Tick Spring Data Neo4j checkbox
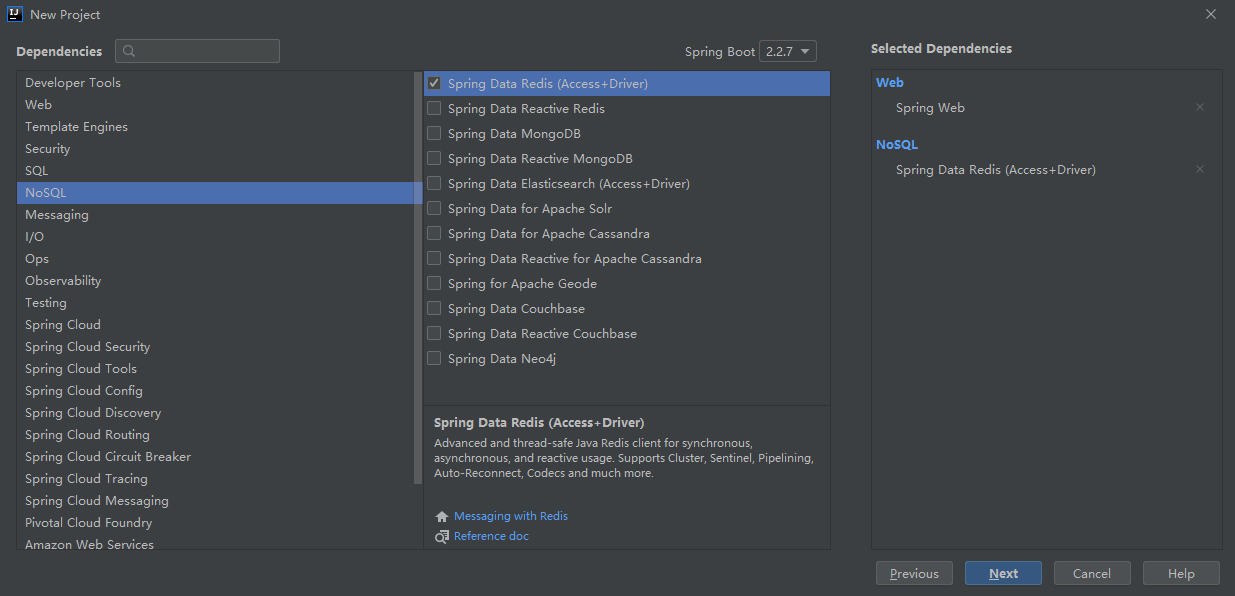The width and height of the screenshot is (1235, 596). click(434, 358)
